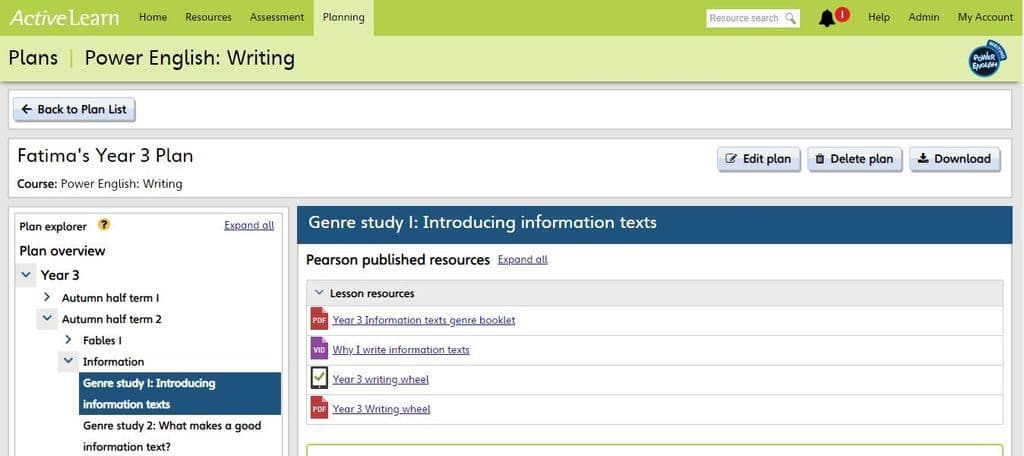
Task: Expand the Fables 1 unit
Action: 68,340
